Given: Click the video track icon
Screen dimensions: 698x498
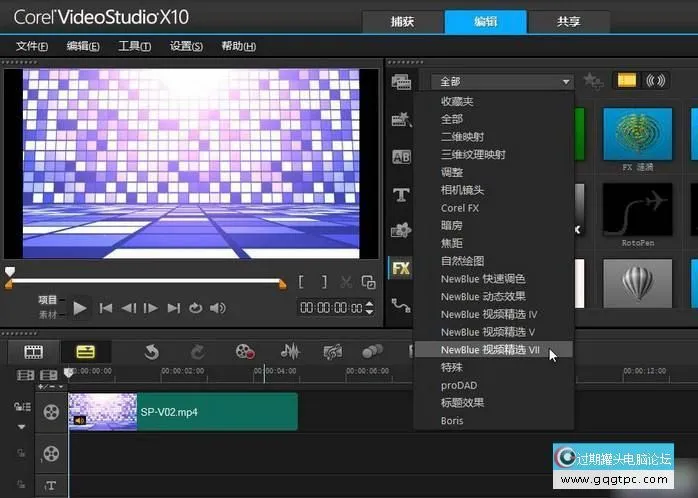Looking at the screenshot, I should (x=51, y=412).
